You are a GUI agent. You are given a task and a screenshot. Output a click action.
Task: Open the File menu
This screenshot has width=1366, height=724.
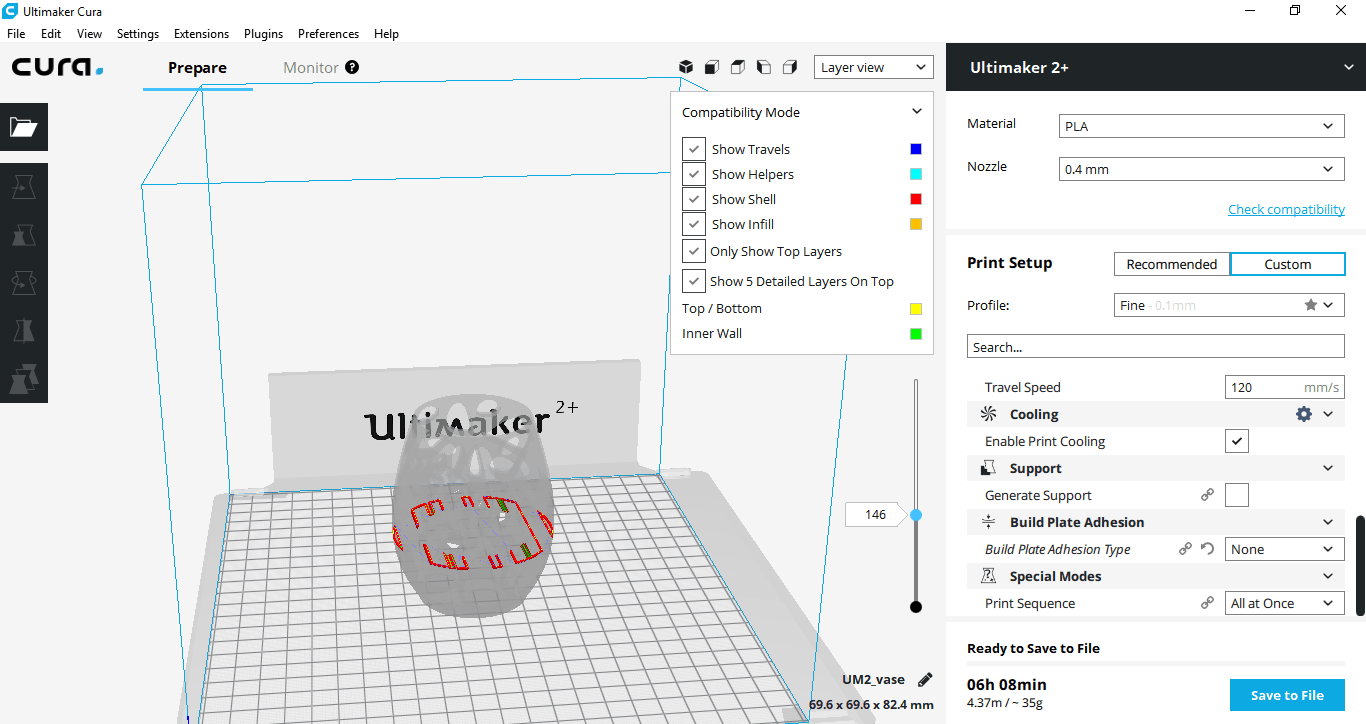pyautogui.click(x=16, y=33)
